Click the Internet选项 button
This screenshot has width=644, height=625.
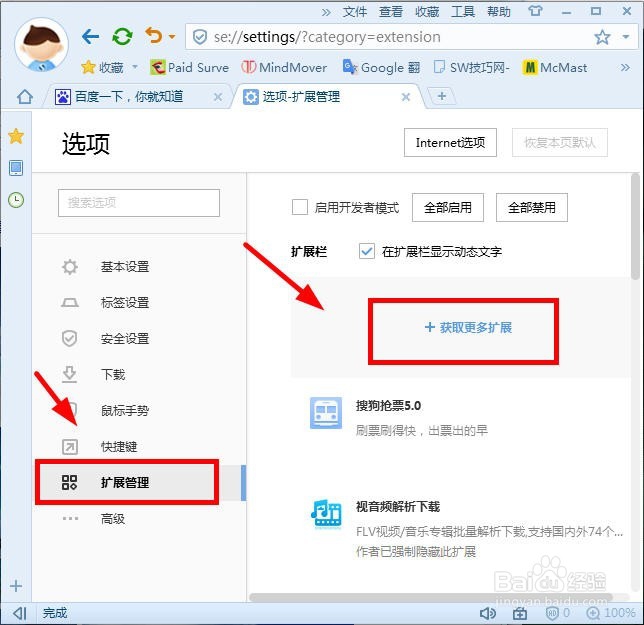[450, 142]
